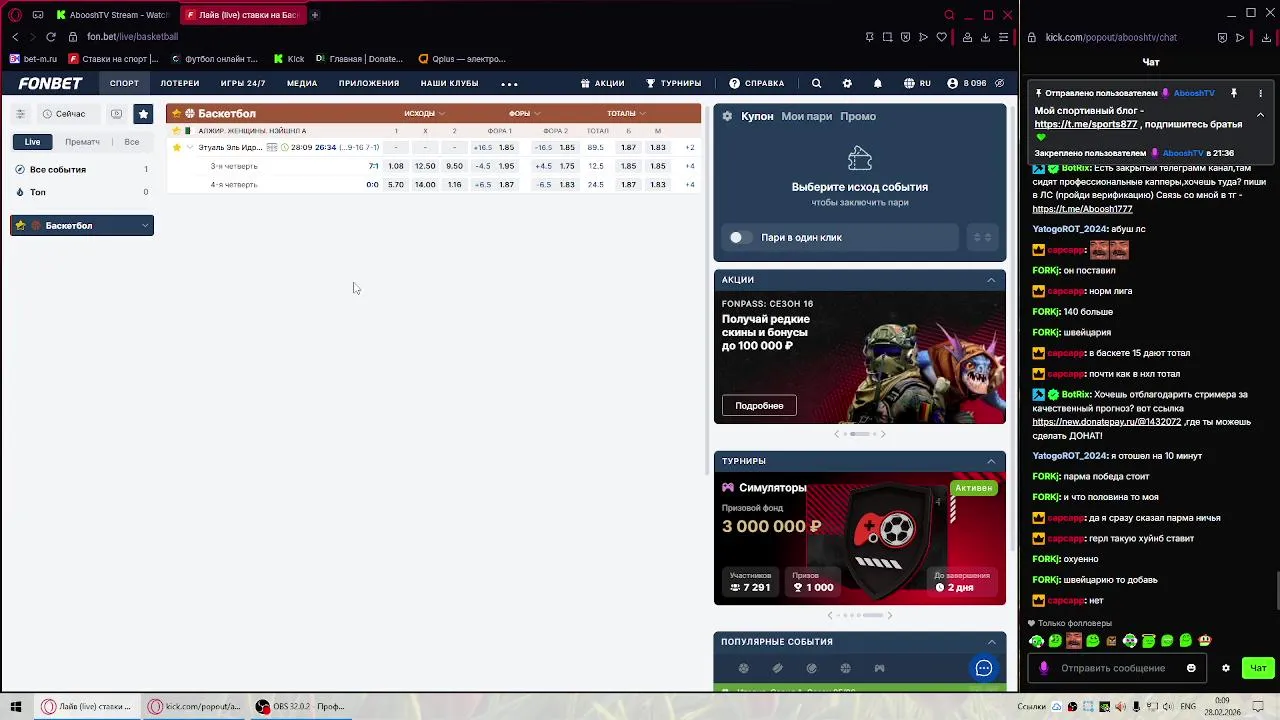Open Все события in the sidebar
Image resolution: width=1280 pixels, height=720 pixels.
point(81,170)
